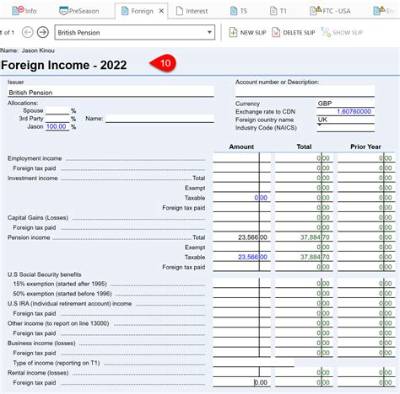
Task: Click Rental Foreign tax paid amount 0.00
Action: pos(242,382)
